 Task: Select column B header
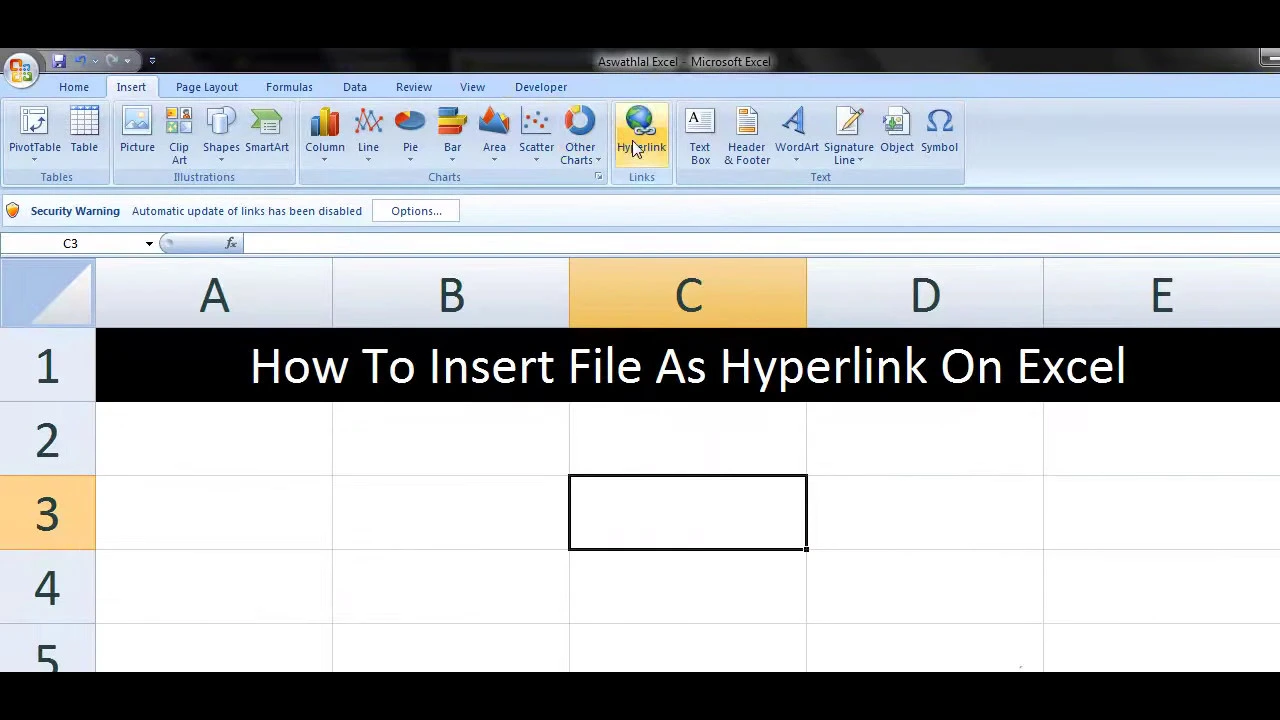pyautogui.click(x=451, y=293)
